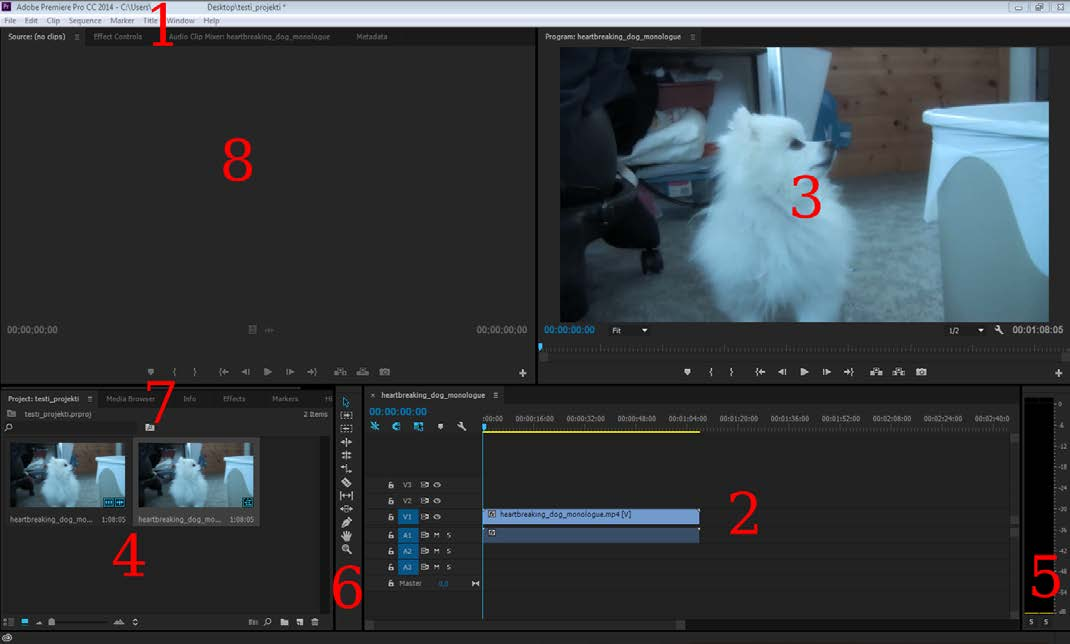Open the Source monitor panel menu

[76, 37]
